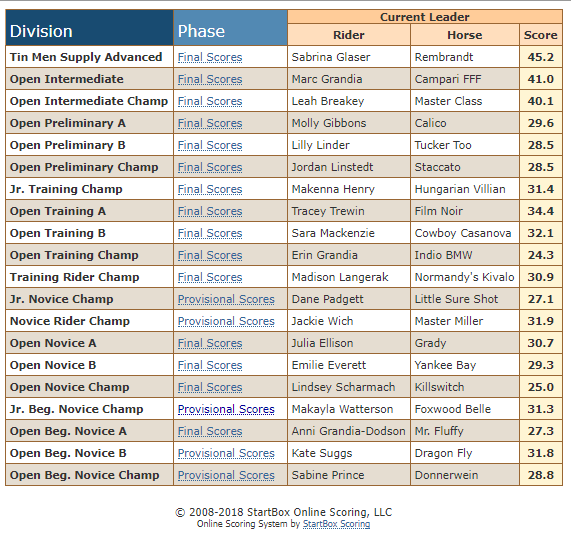View Provisional Scores for Open Beg. Novice B
Image resolution: width=571 pixels, height=533 pixels.
226,453
